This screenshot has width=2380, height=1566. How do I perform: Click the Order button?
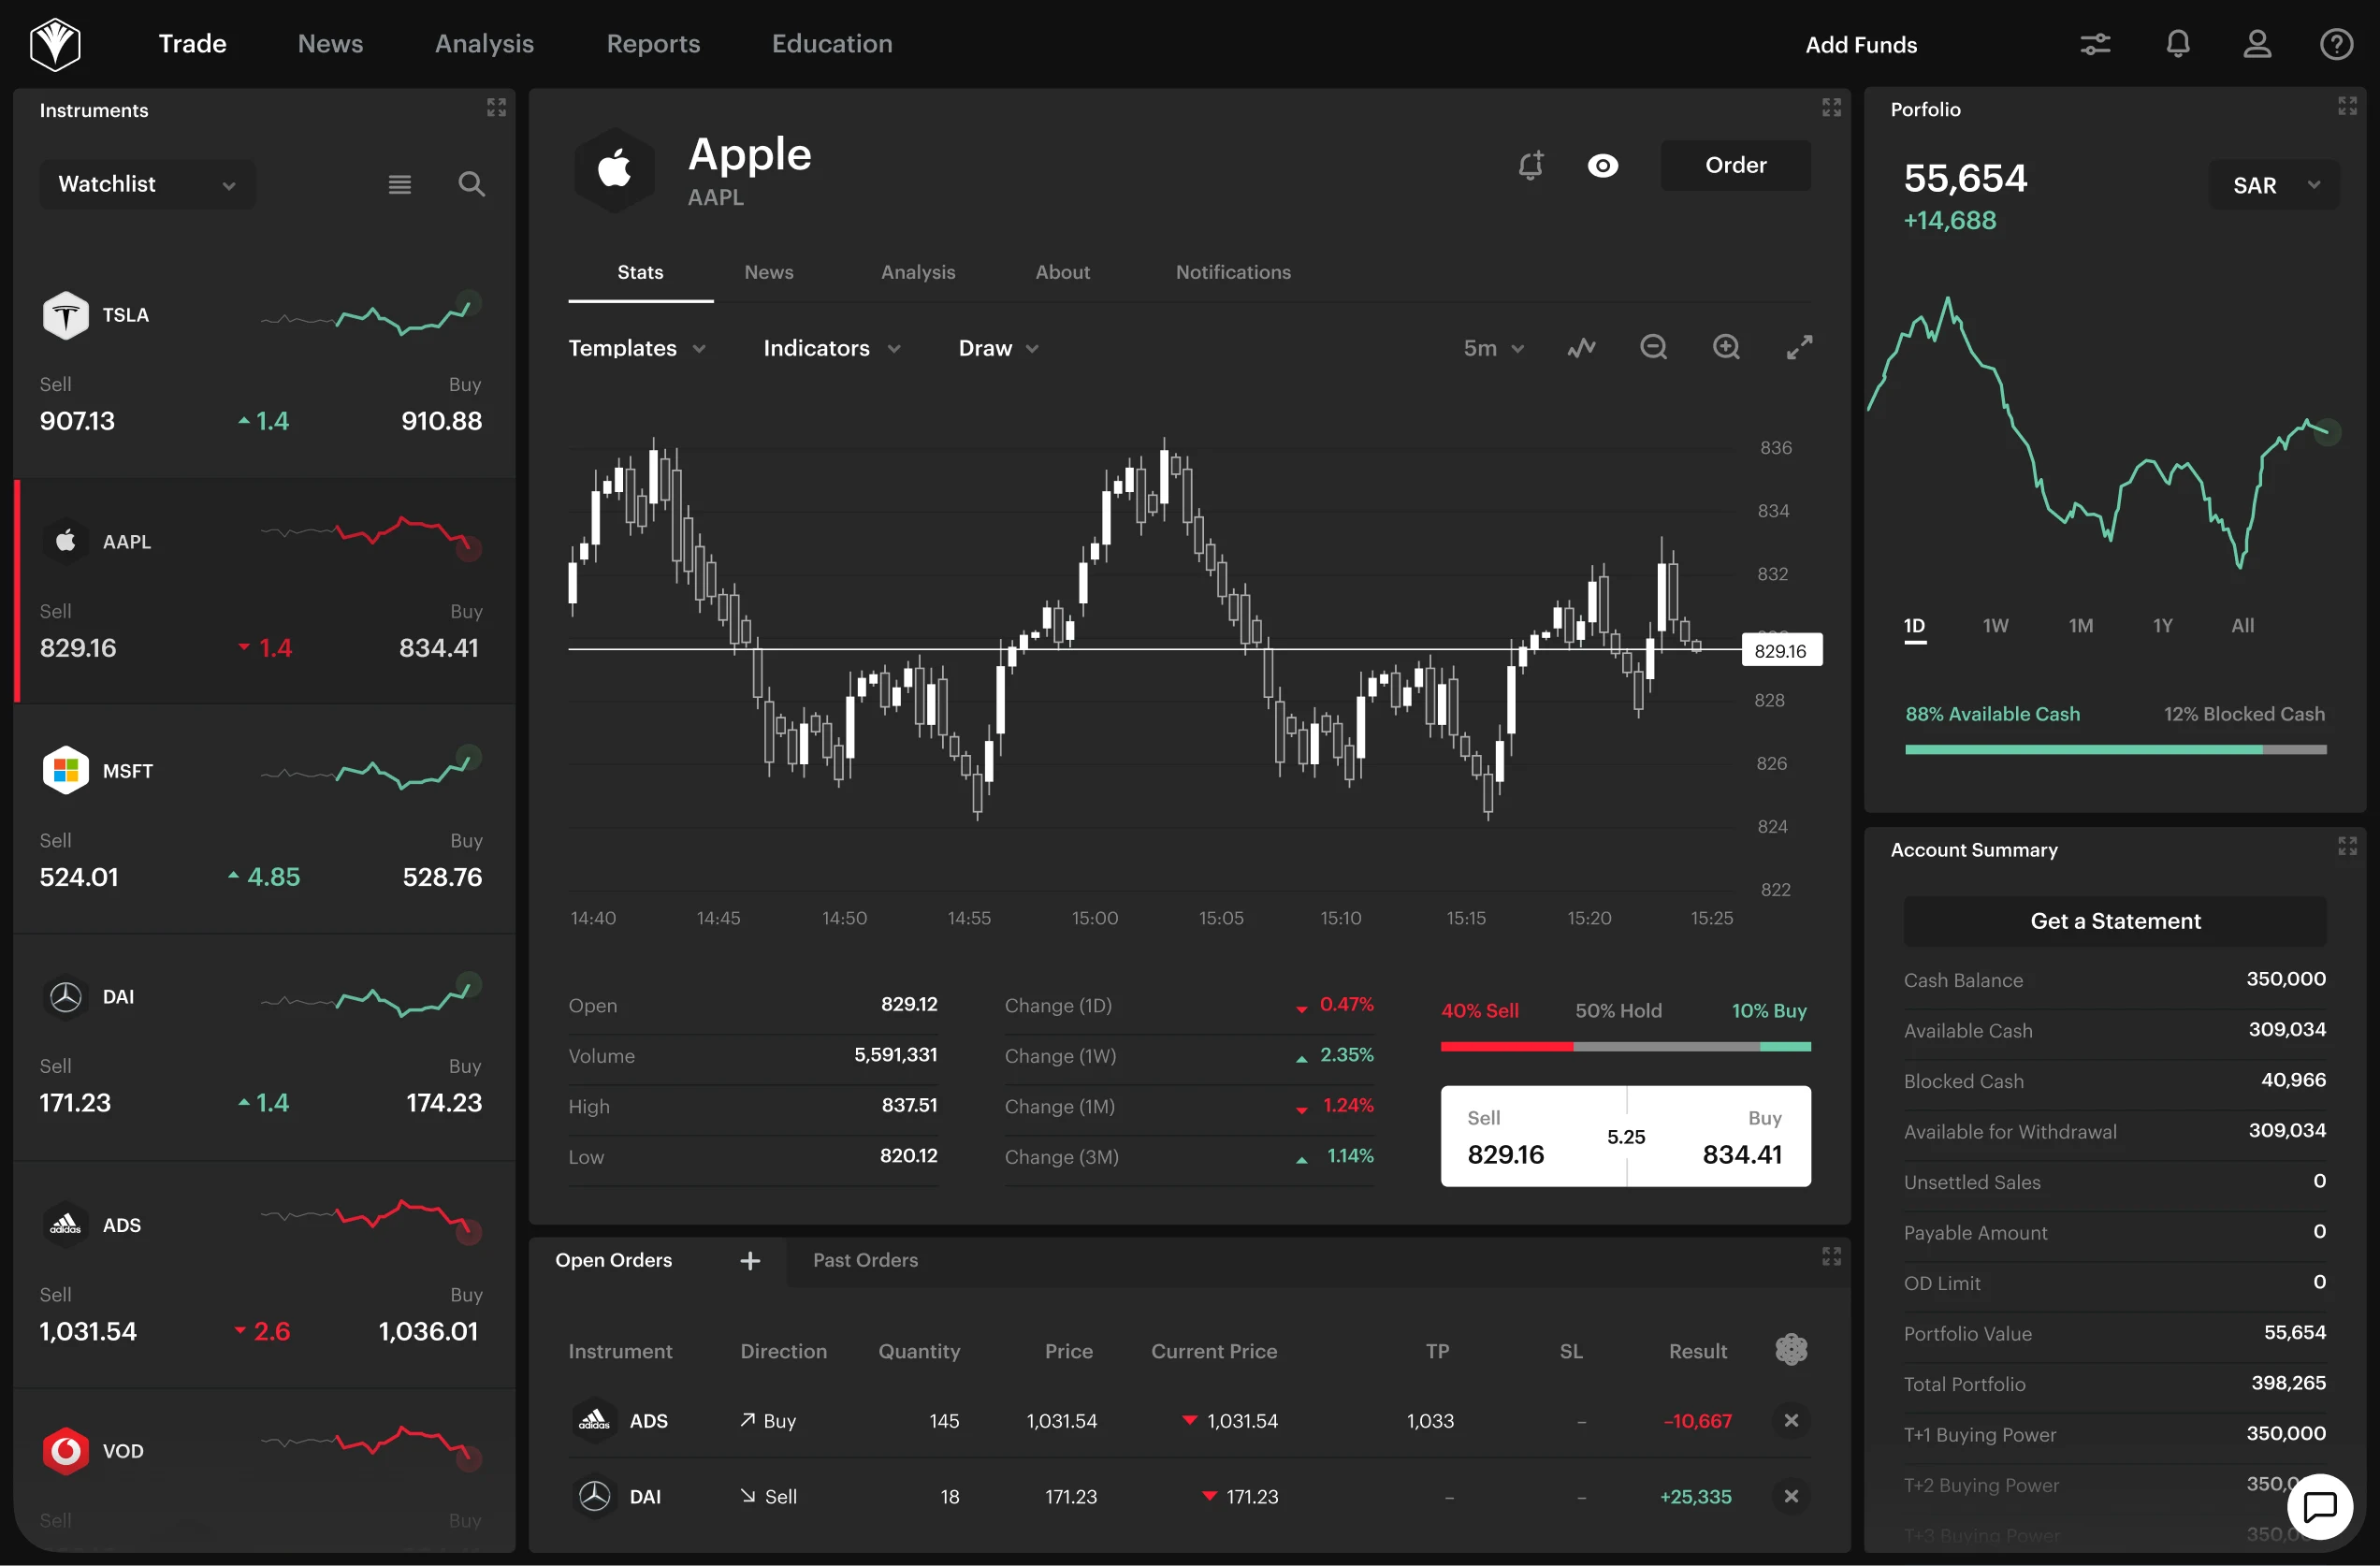pyautogui.click(x=1735, y=165)
